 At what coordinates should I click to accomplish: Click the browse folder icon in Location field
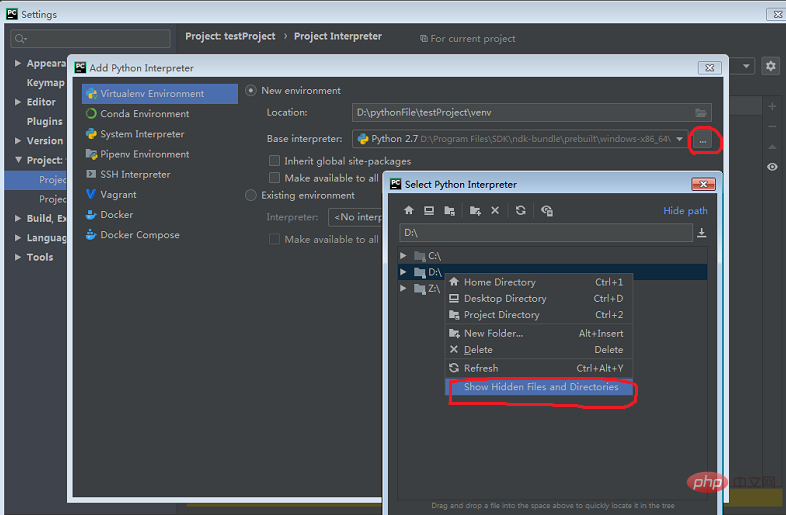pos(702,113)
